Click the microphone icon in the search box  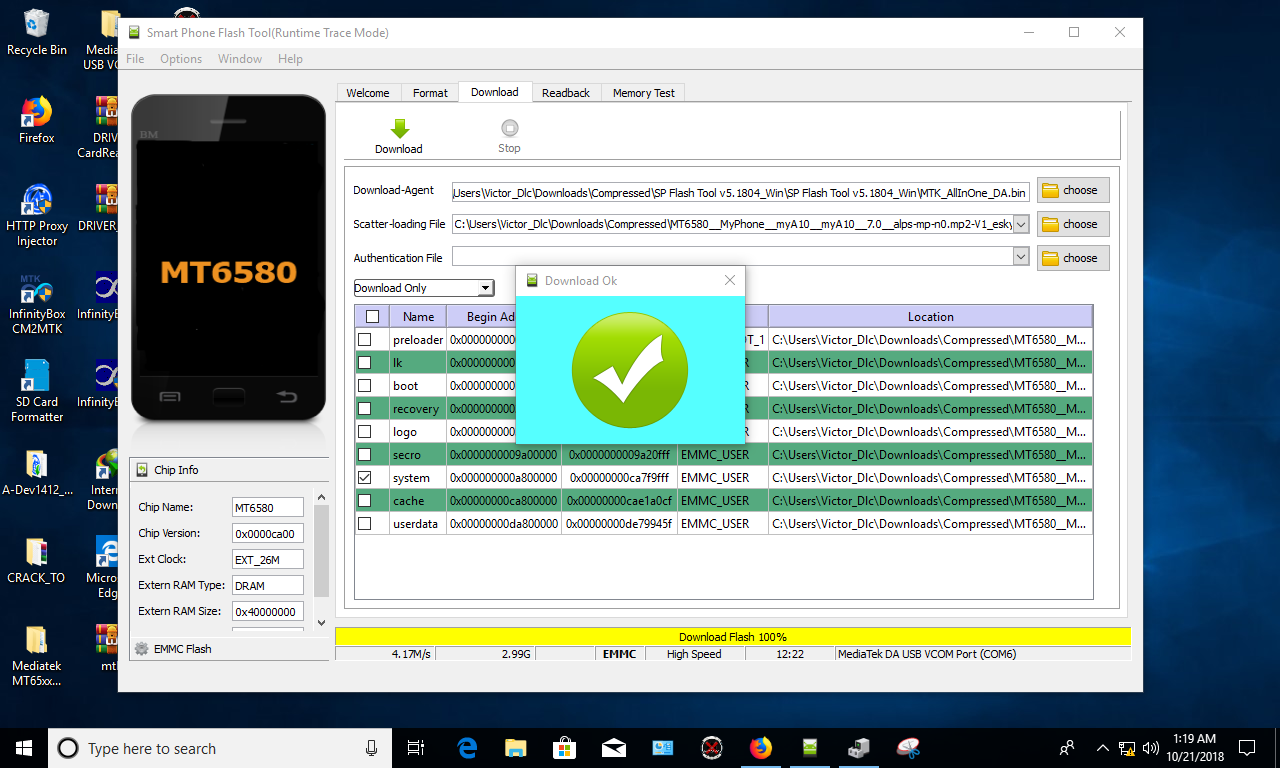(372, 748)
